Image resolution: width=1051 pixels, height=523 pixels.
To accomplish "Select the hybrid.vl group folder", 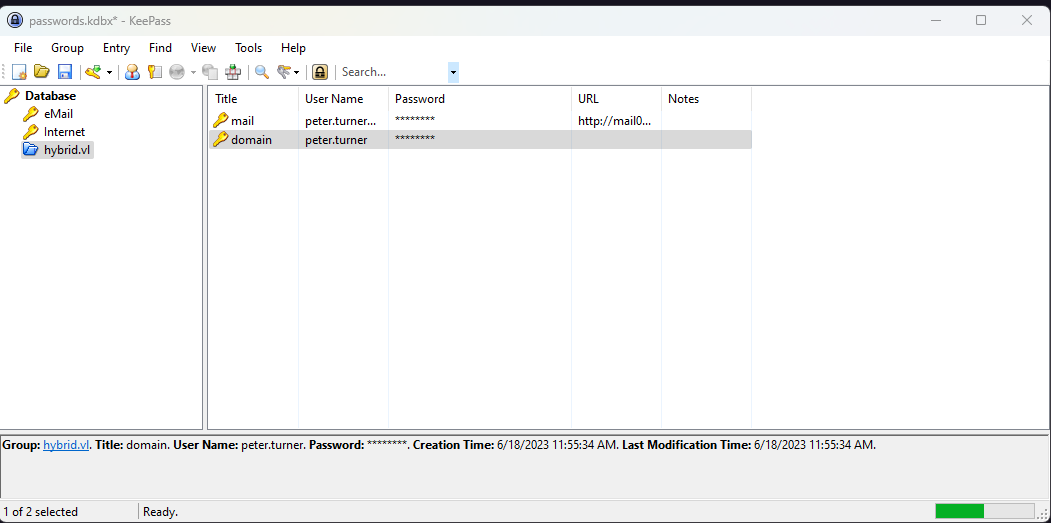I will click(x=66, y=150).
